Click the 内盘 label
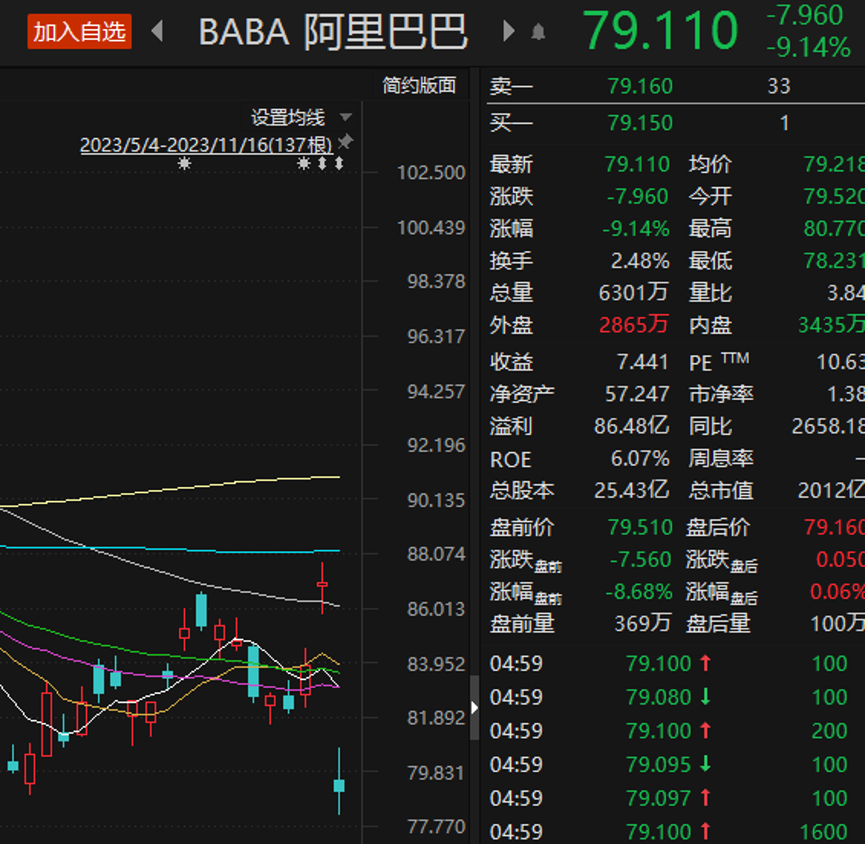The width and height of the screenshot is (866, 845). pyautogui.click(x=710, y=325)
